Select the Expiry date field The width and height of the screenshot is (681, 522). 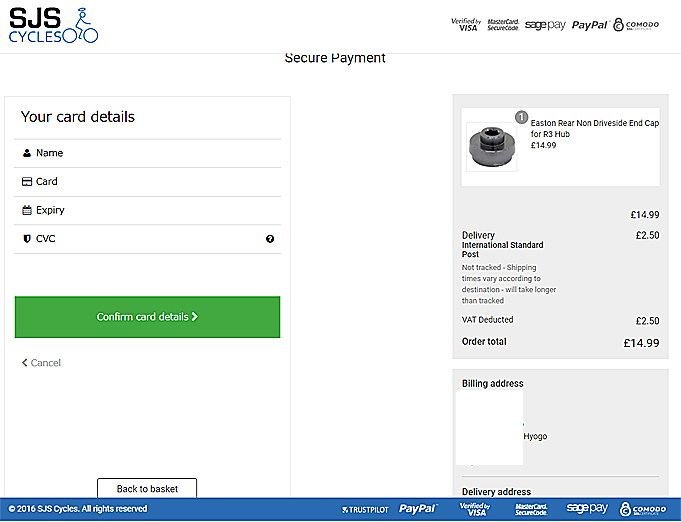[x=150, y=211]
